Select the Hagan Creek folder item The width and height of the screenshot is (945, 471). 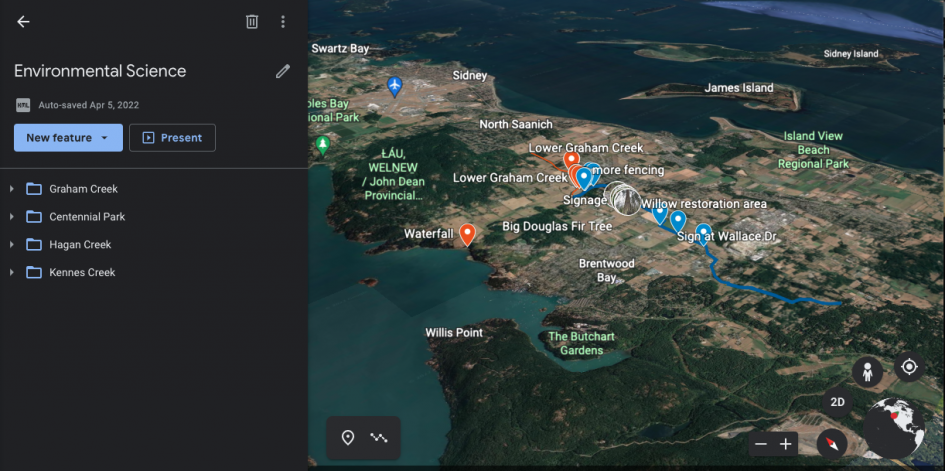pos(80,245)
